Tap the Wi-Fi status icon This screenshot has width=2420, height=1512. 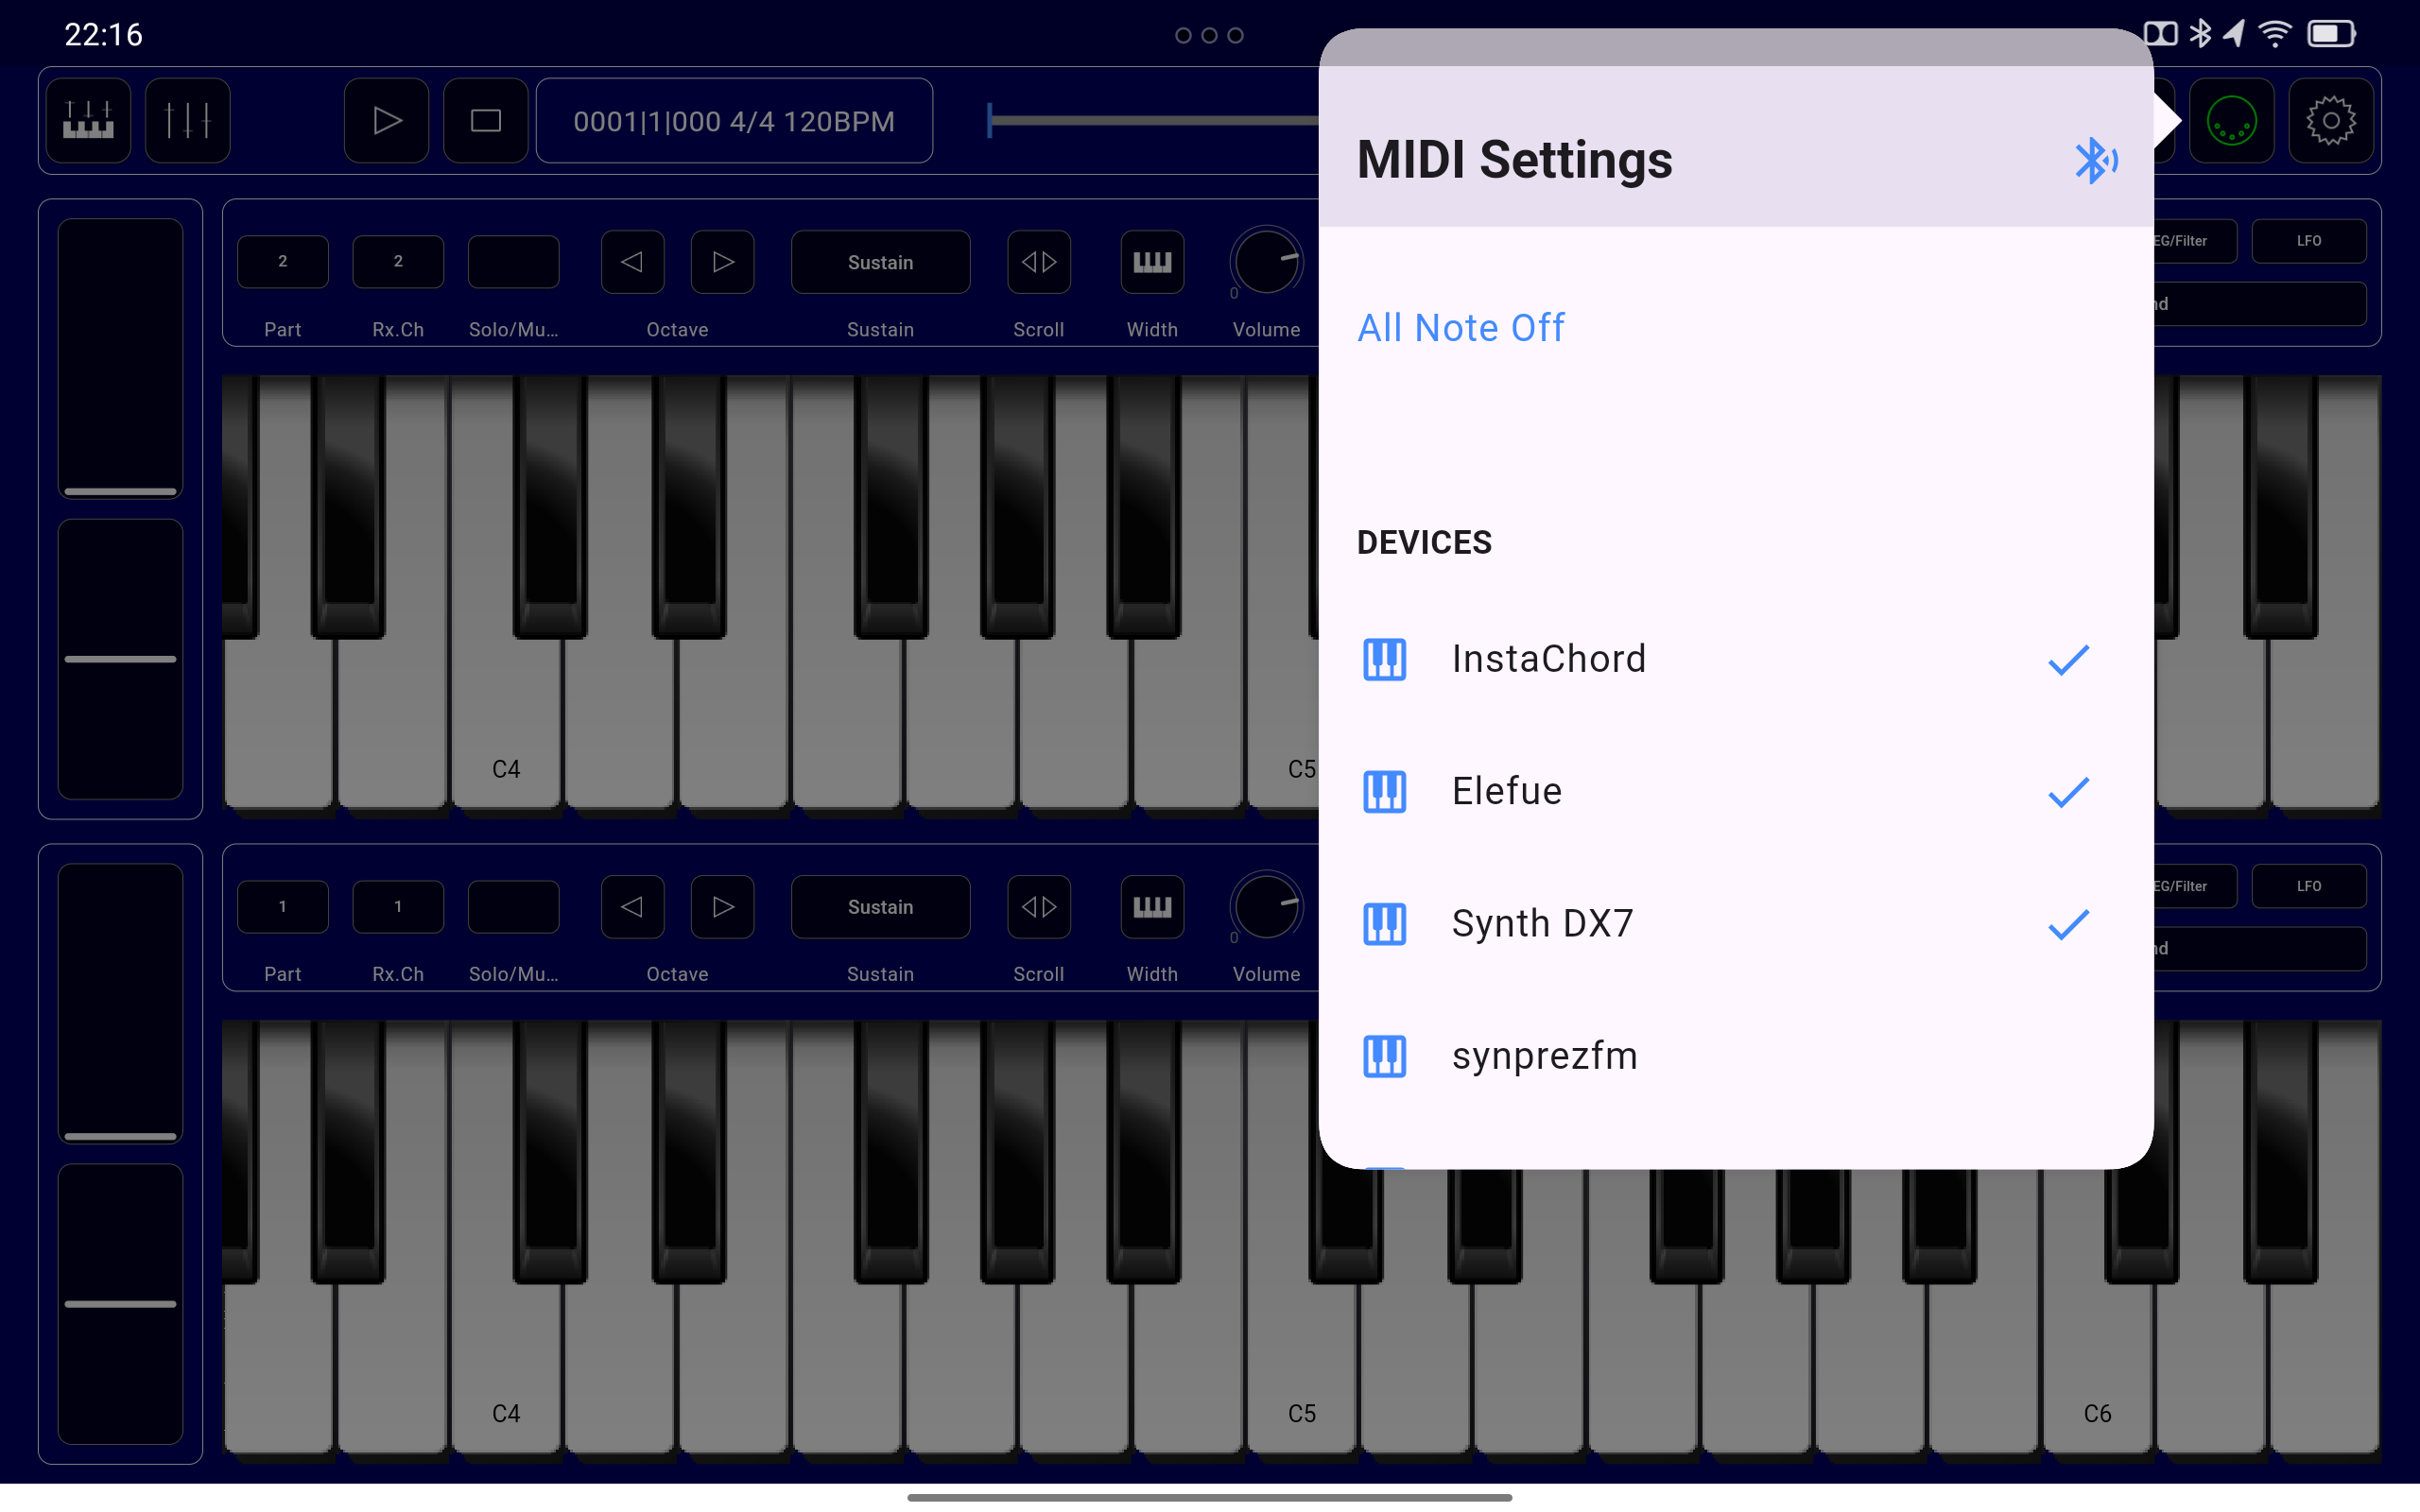click(x=2275, y=34)
